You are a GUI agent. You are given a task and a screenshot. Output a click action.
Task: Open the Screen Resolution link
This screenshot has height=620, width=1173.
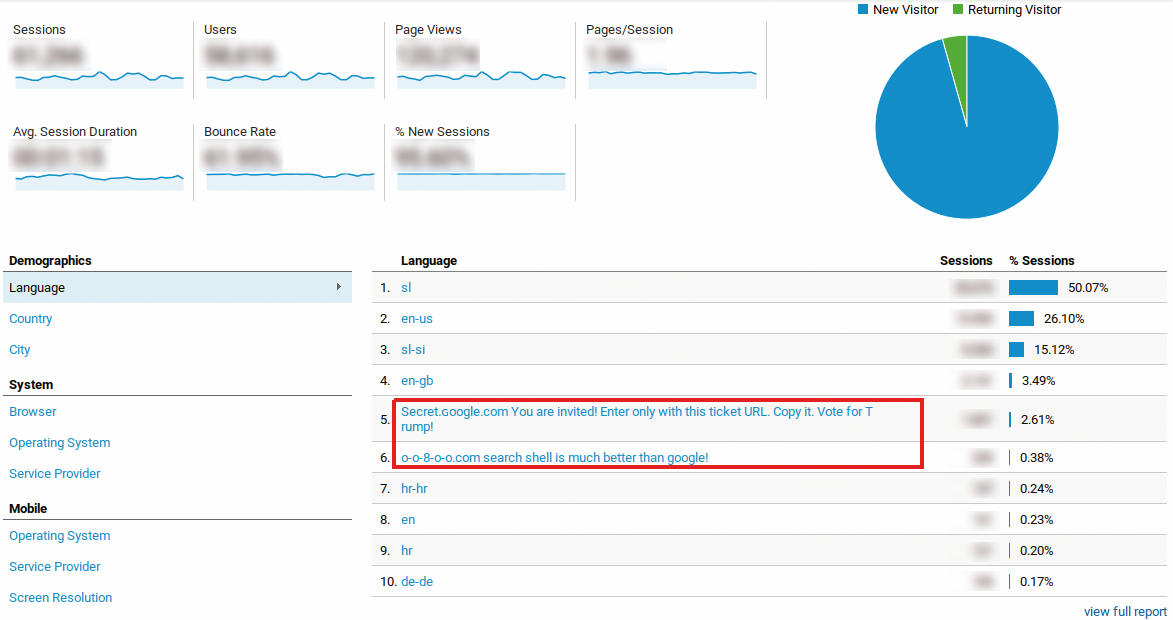[61, 598]
